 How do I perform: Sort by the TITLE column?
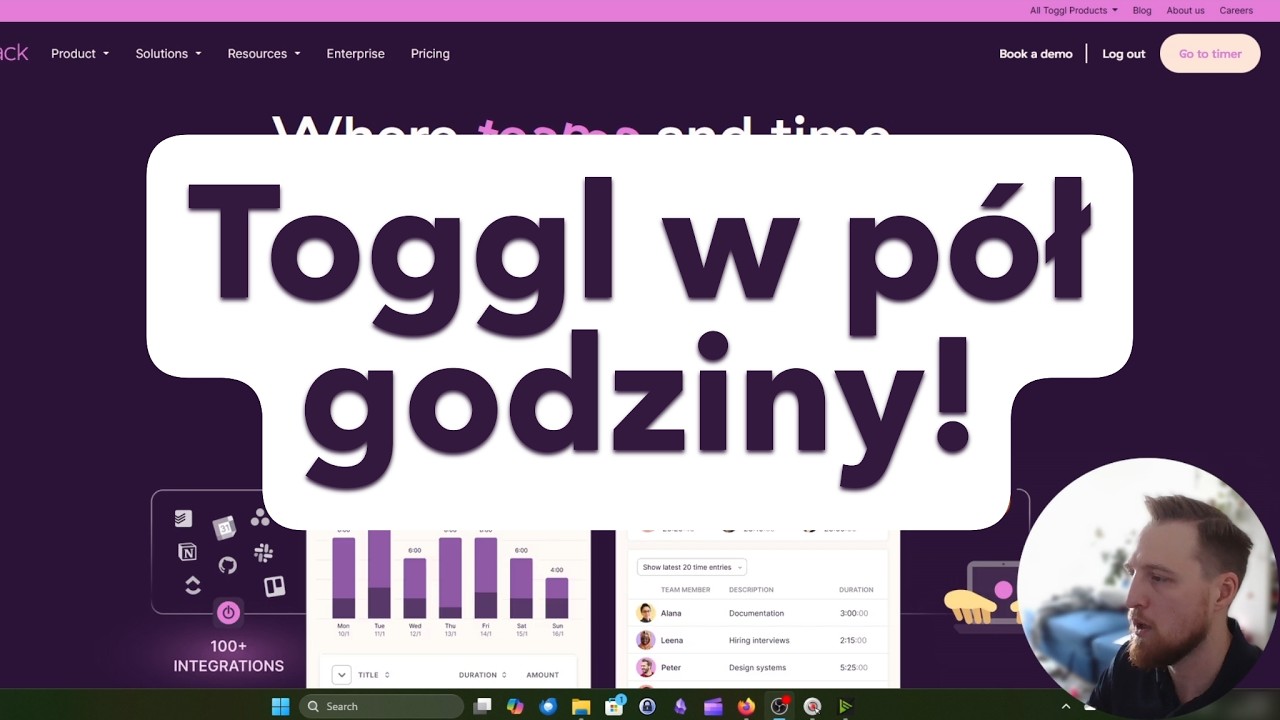coord(374,675)
